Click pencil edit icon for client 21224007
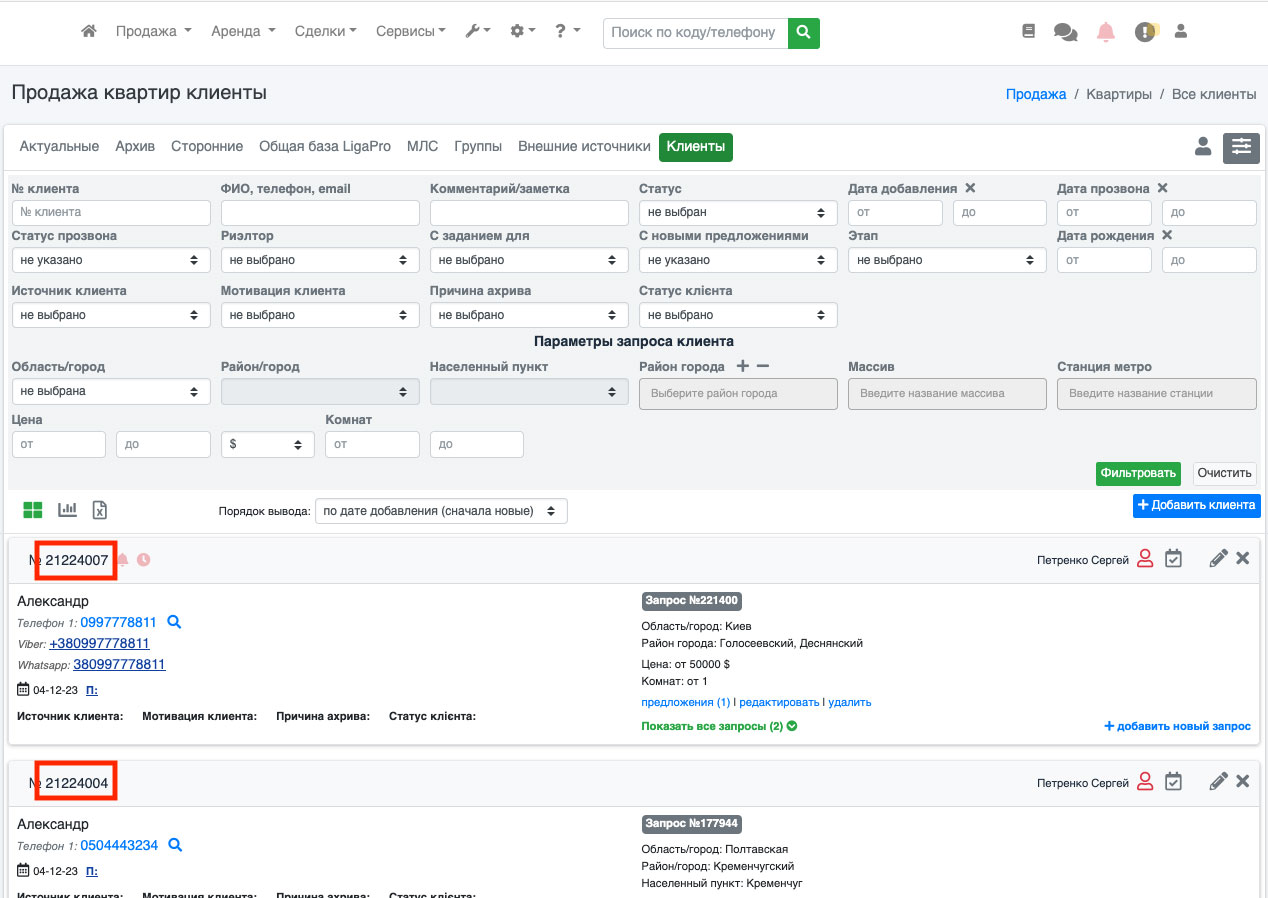This screenshot has height=898, width=1268. (1217, 559)
